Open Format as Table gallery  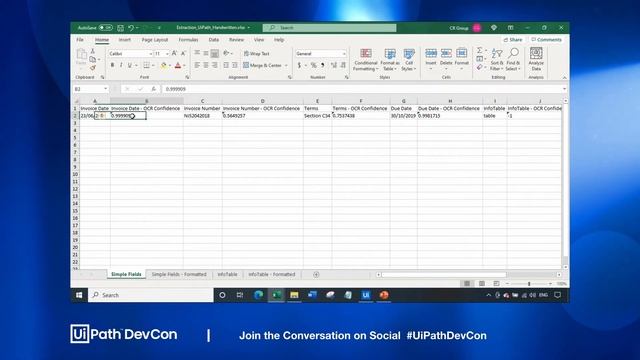[390, 60]
